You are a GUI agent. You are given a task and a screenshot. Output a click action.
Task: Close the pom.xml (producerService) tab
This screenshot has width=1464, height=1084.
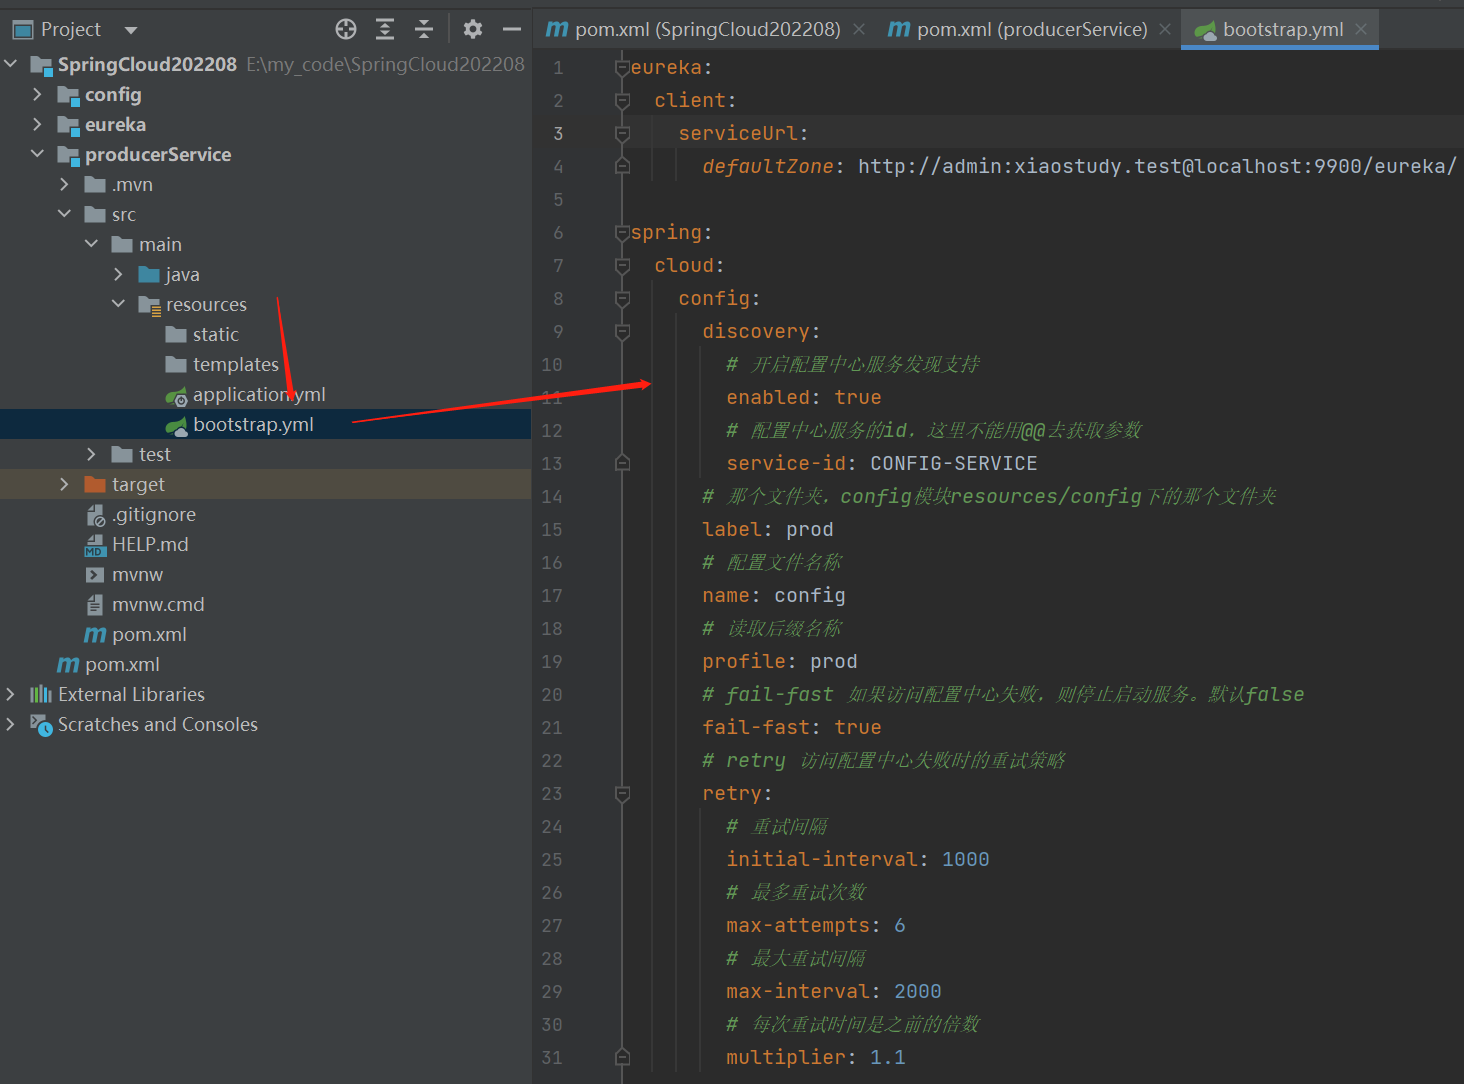pyautogui.click(x=1165, y=30)
